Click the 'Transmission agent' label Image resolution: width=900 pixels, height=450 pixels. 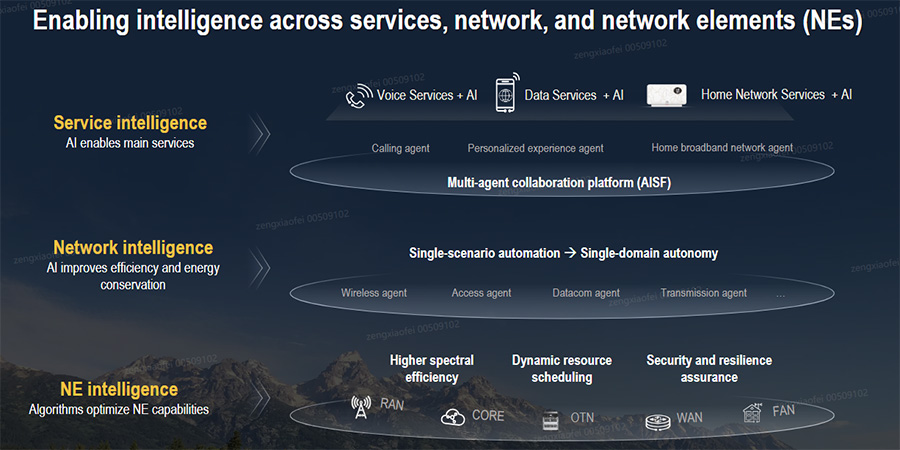point(704,293)
